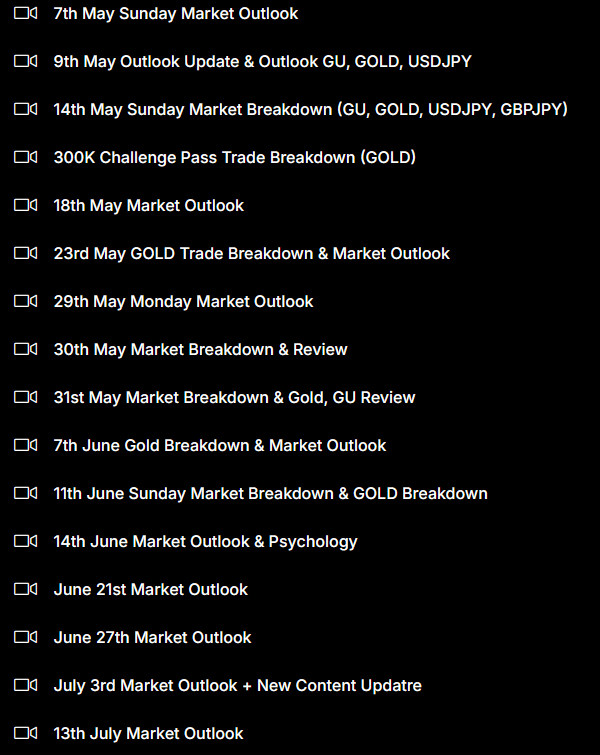Open July 3rd Market Outlook + New Content Update
Viewport: 600px width, 755px height.
pos(237,686)
